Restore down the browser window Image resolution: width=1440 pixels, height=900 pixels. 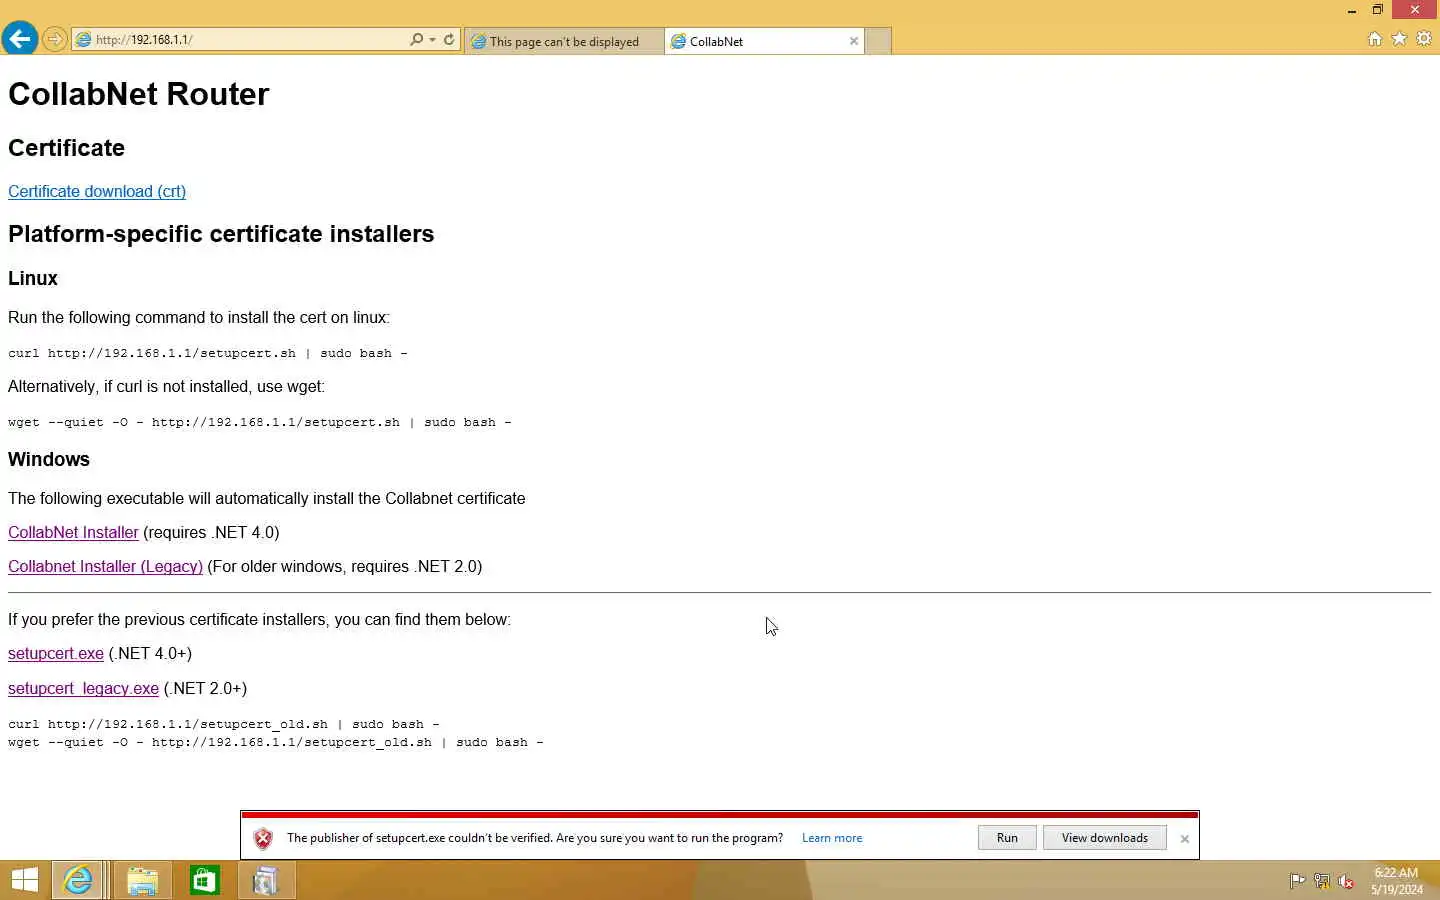pos(1377,10)
